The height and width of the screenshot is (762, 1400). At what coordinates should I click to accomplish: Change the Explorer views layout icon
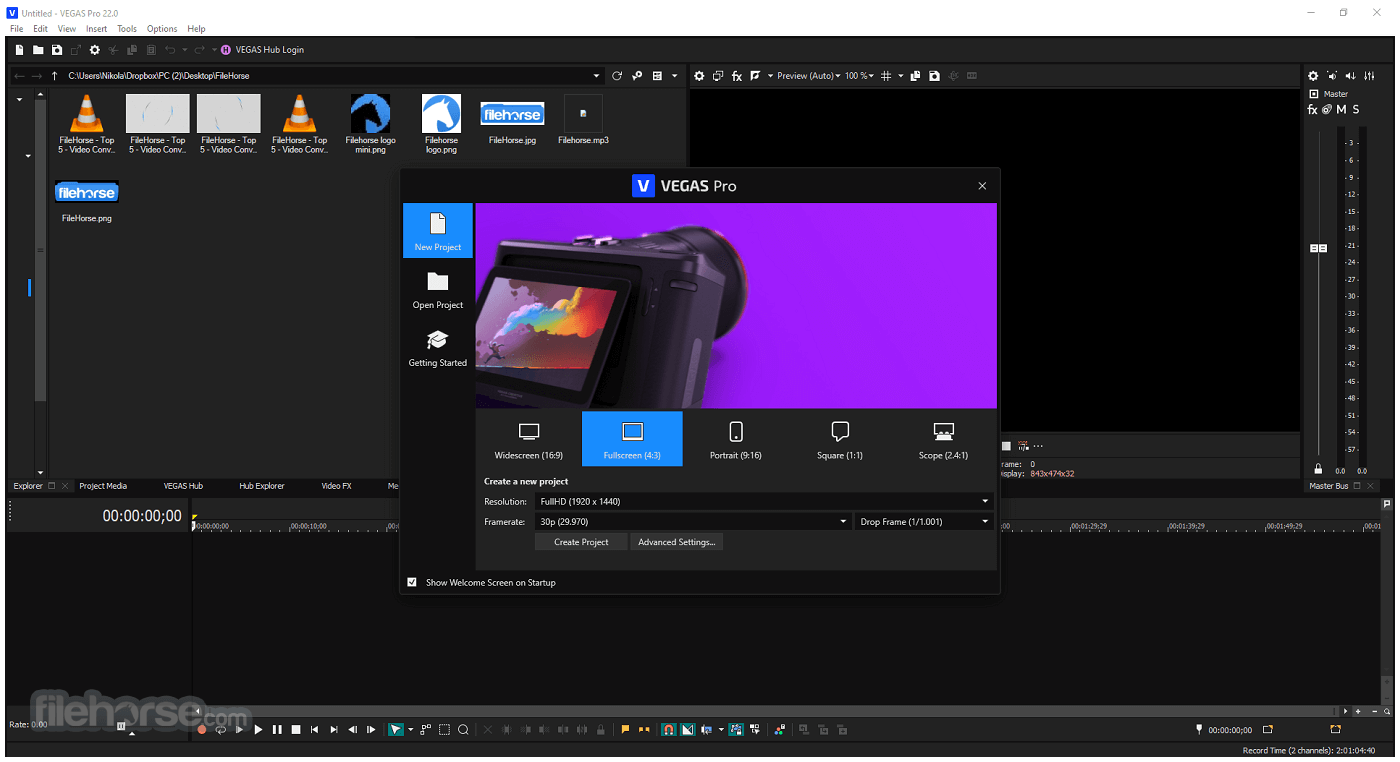(657, 76)
